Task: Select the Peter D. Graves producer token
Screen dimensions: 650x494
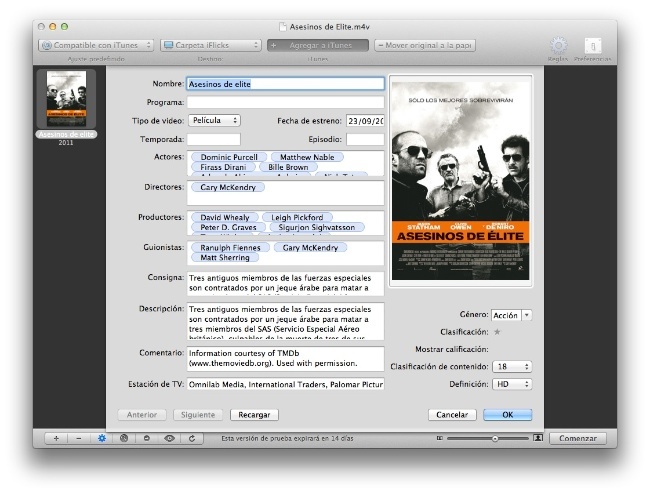Action: (228, 227)
